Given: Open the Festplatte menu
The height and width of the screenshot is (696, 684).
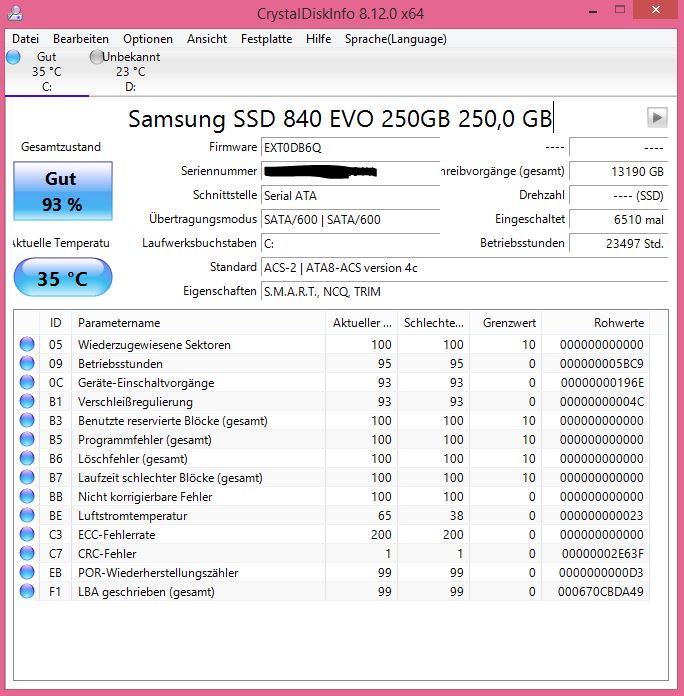Looking at the screenshot, I should click(x=266, y=39).
